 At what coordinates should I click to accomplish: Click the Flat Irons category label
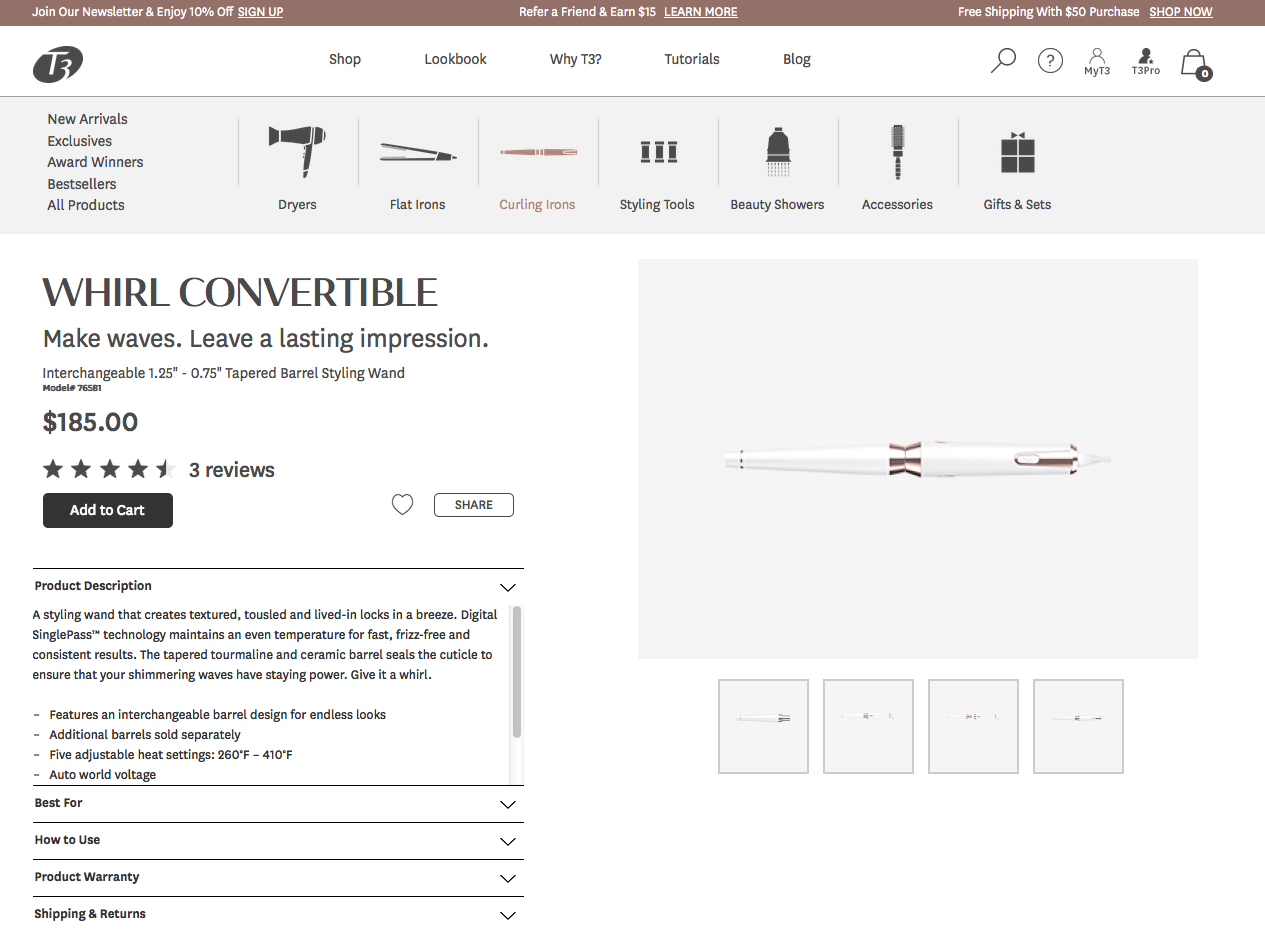[418, 204]
